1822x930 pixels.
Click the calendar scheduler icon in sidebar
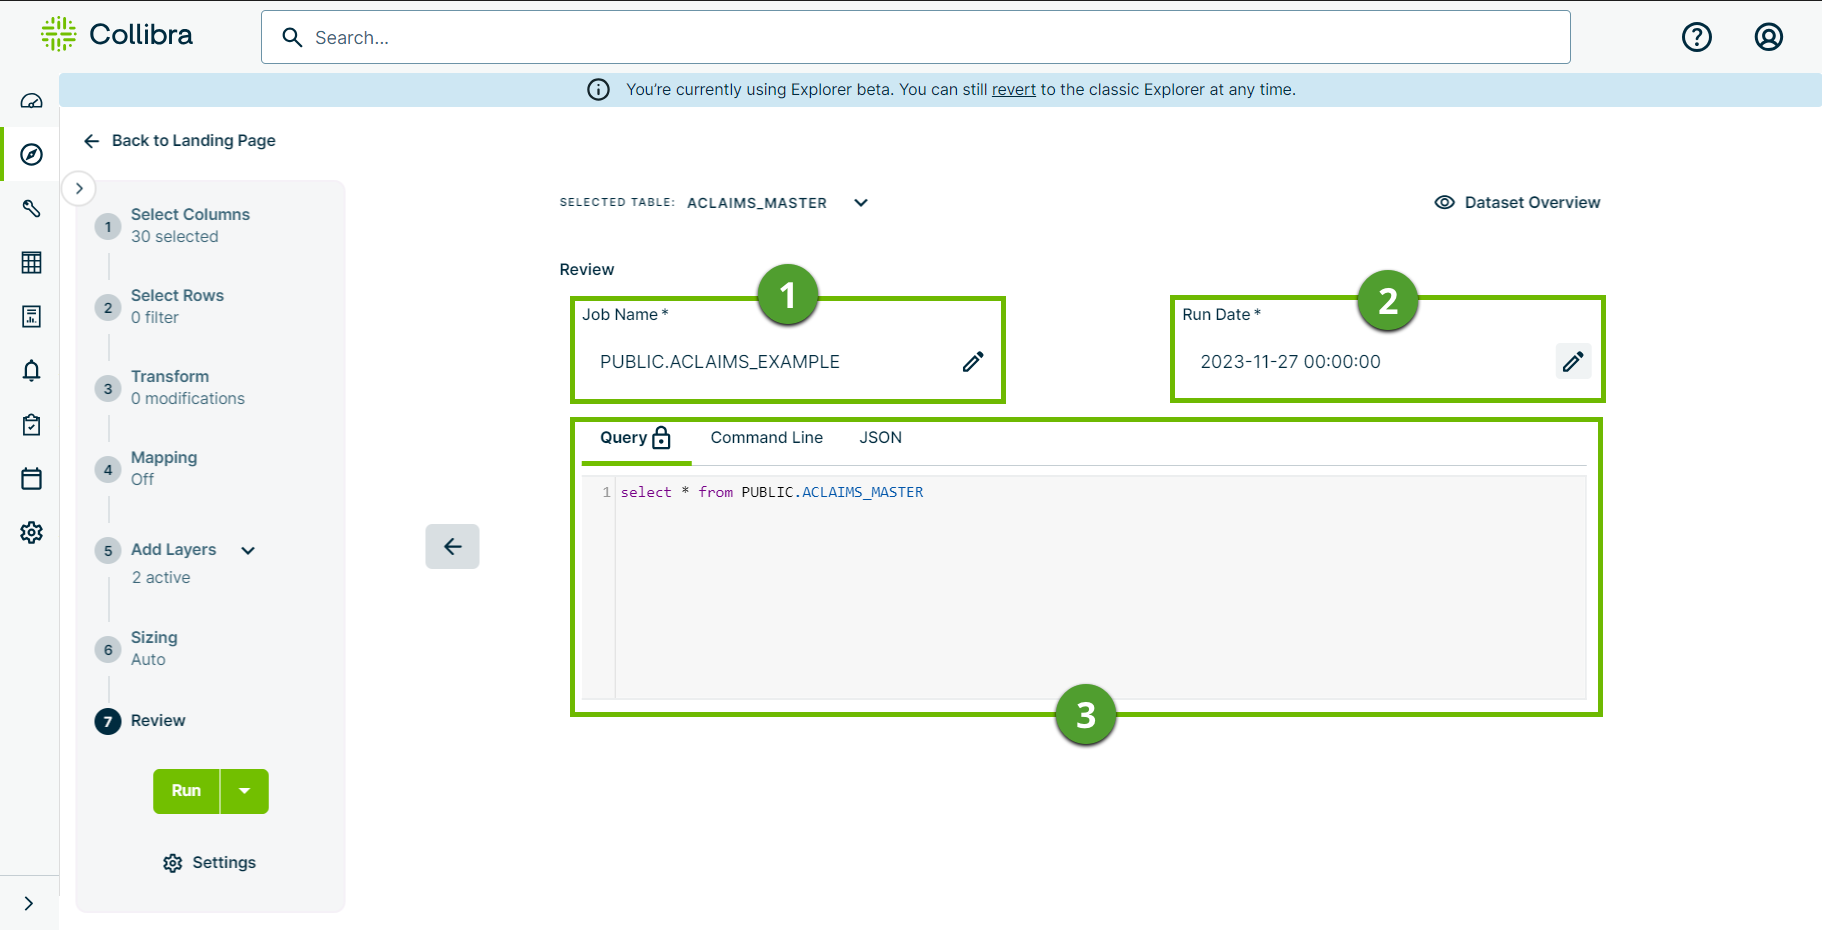[32, 479]
